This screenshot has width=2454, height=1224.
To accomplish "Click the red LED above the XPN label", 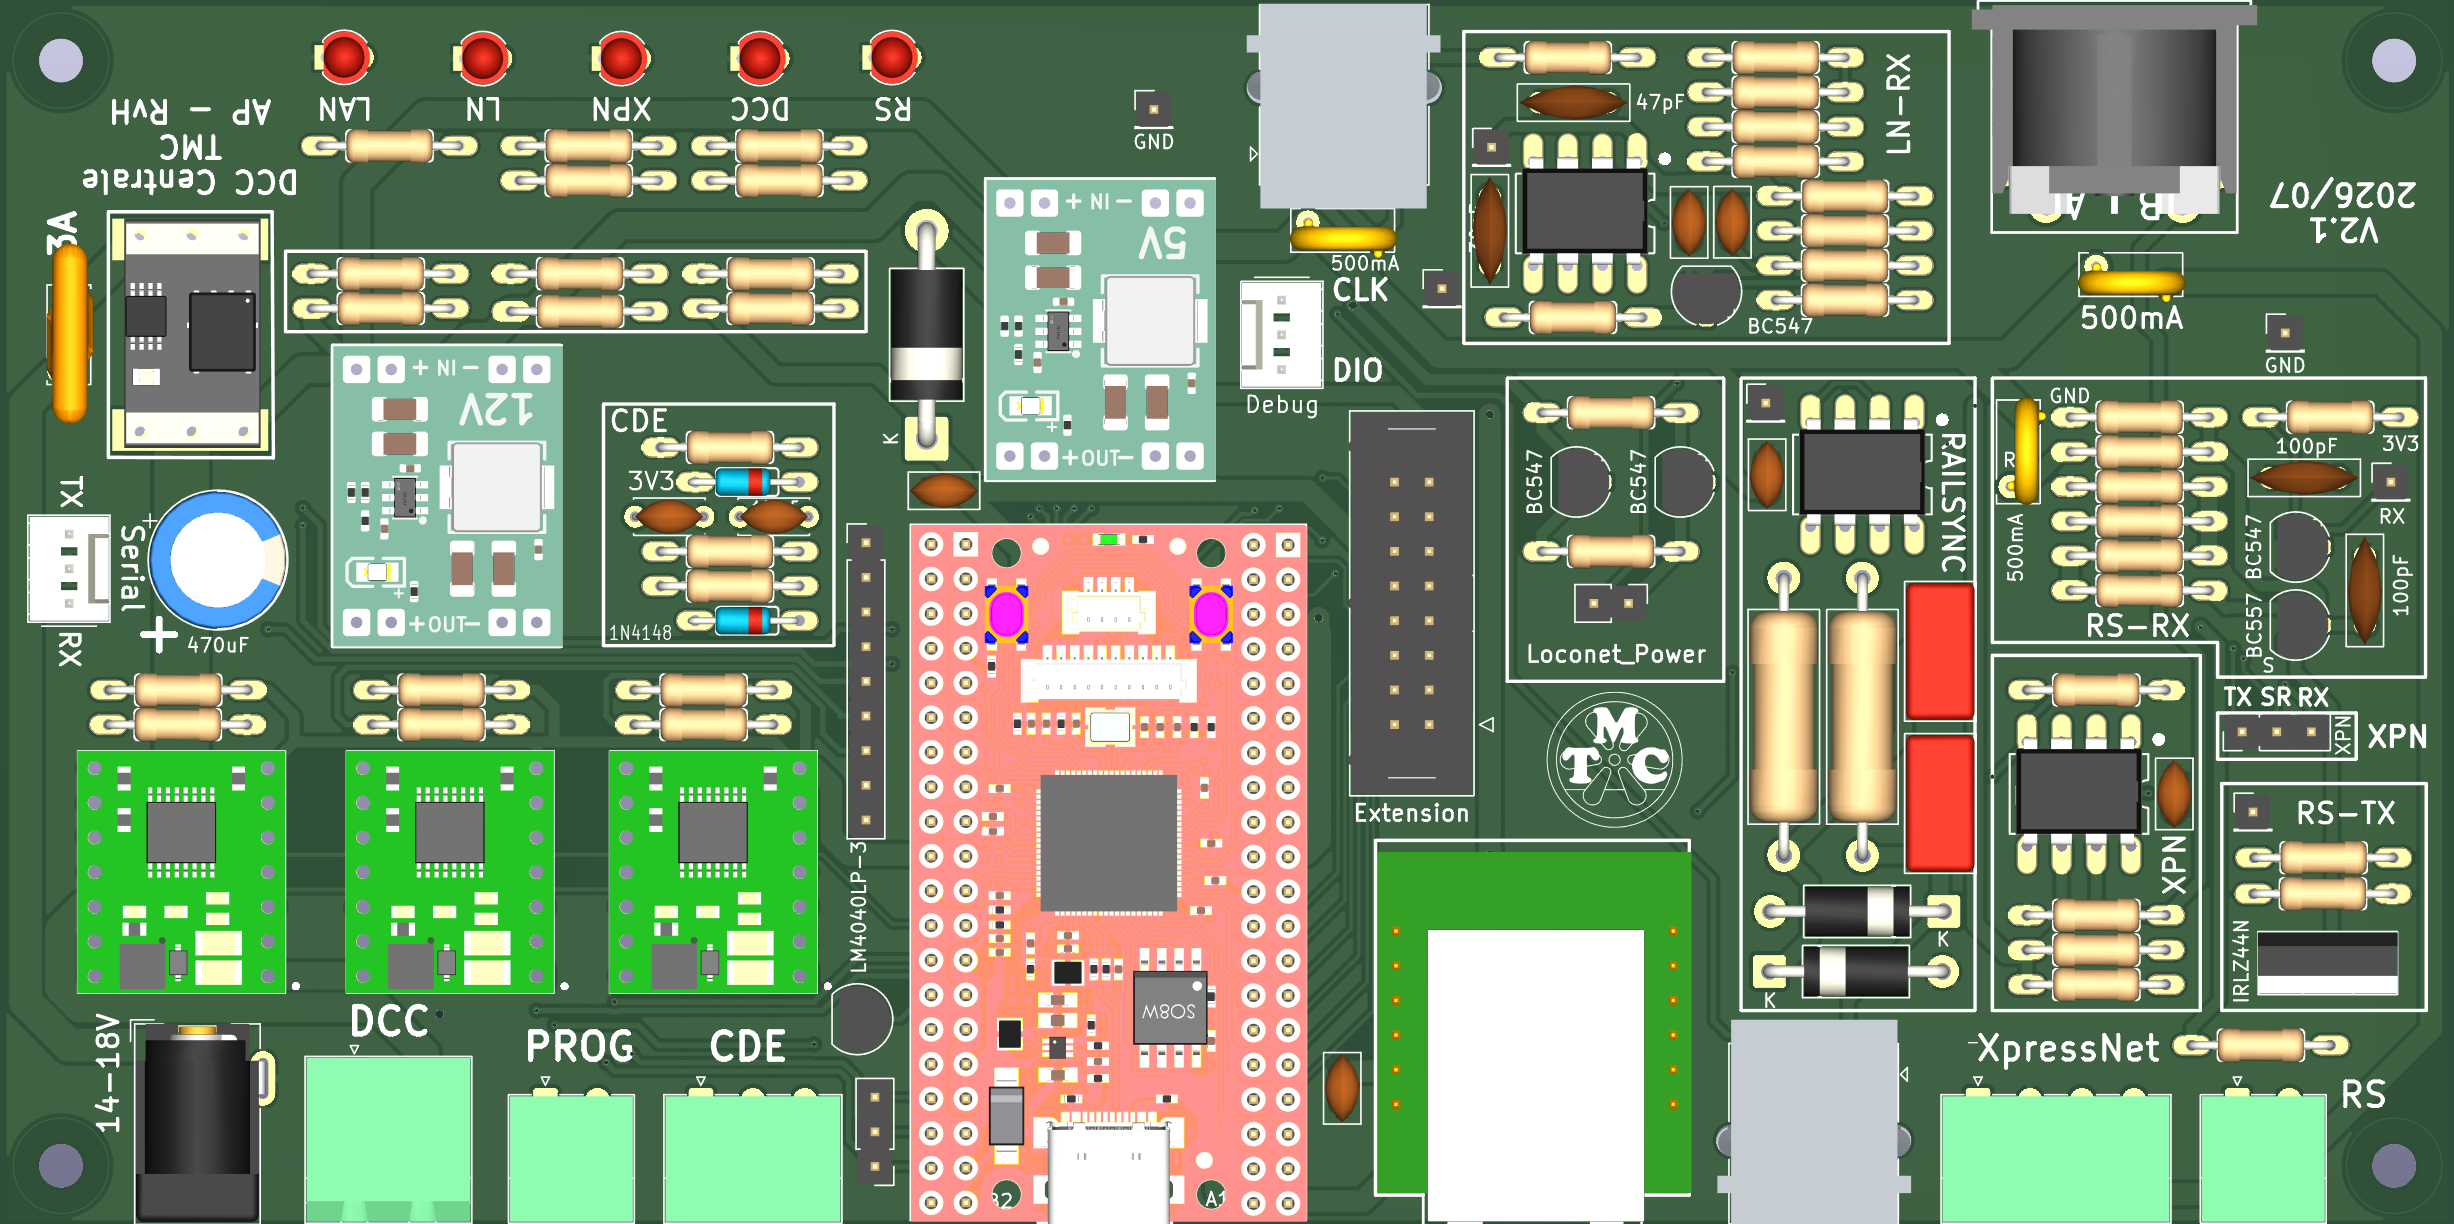I will coord(621,57).
